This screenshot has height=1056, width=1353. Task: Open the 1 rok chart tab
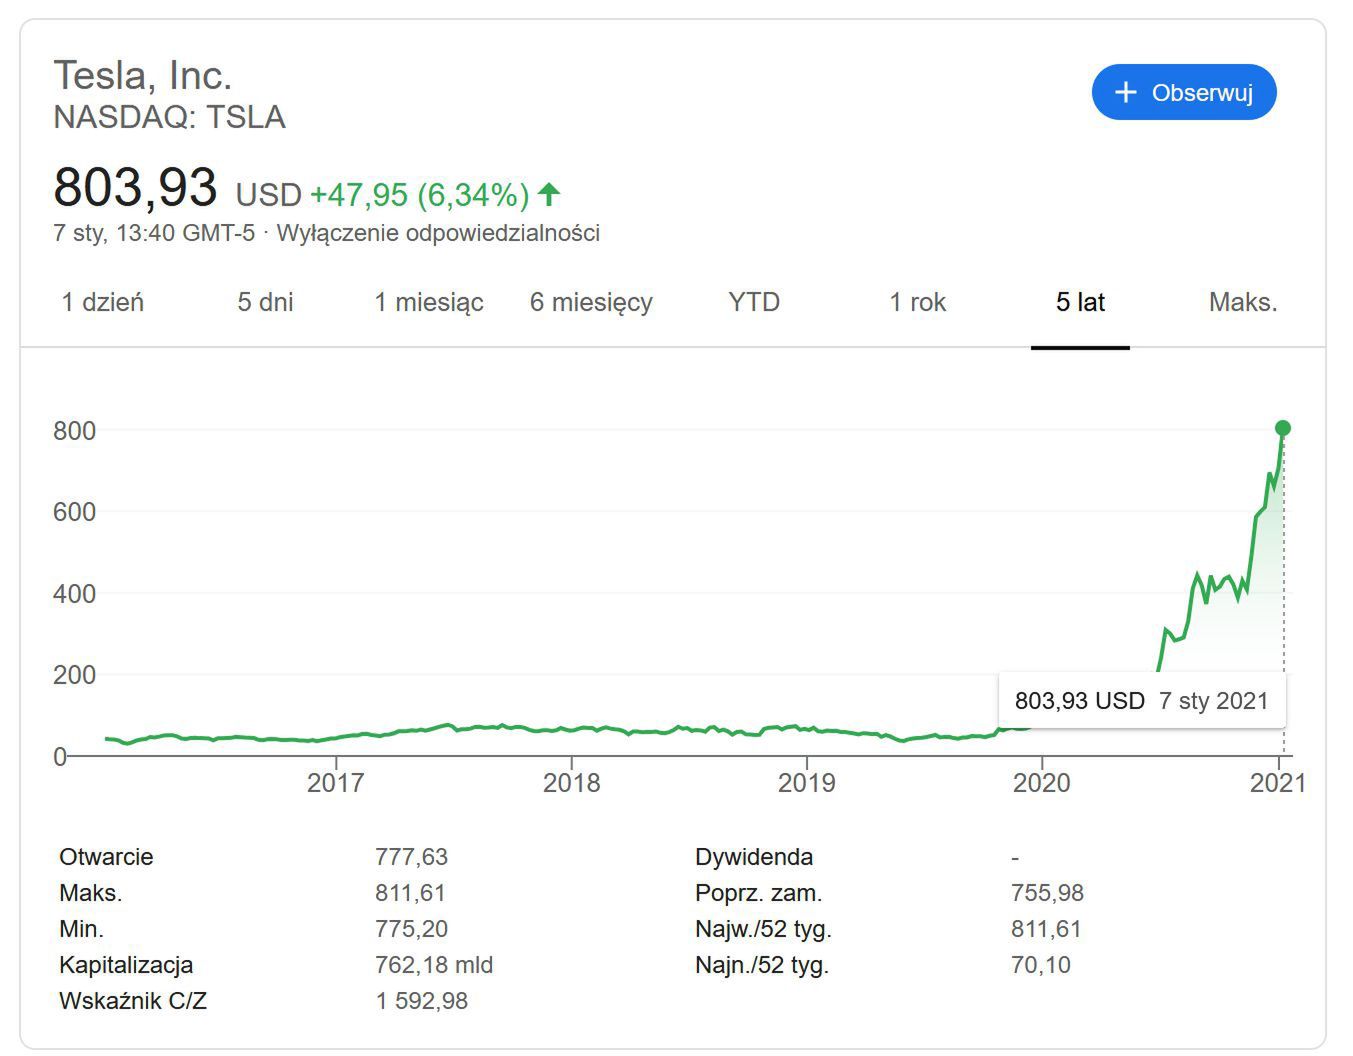tap(917, 302)
